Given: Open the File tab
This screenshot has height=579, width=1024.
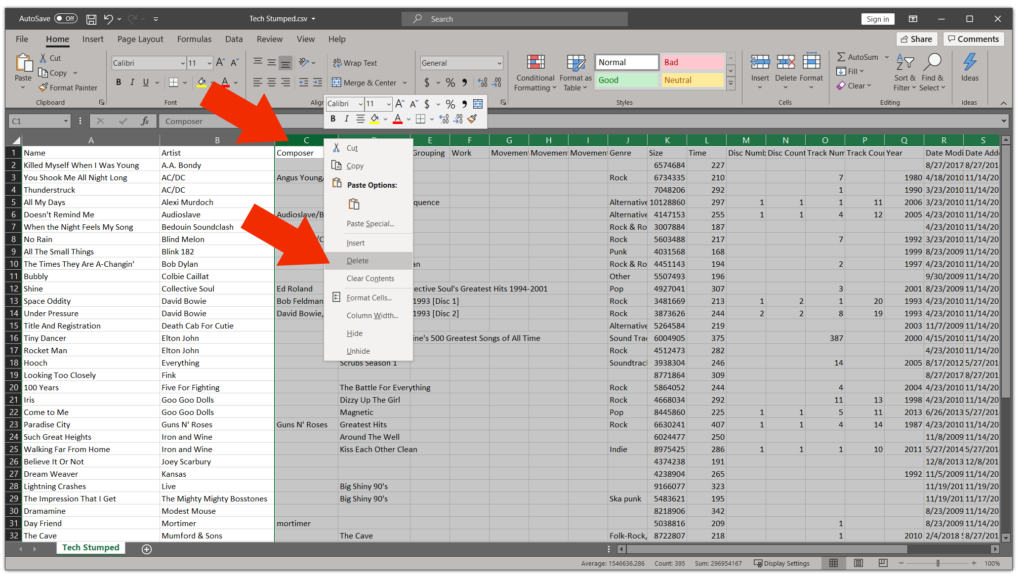Looking at the screenshot, I should (22, 39).
